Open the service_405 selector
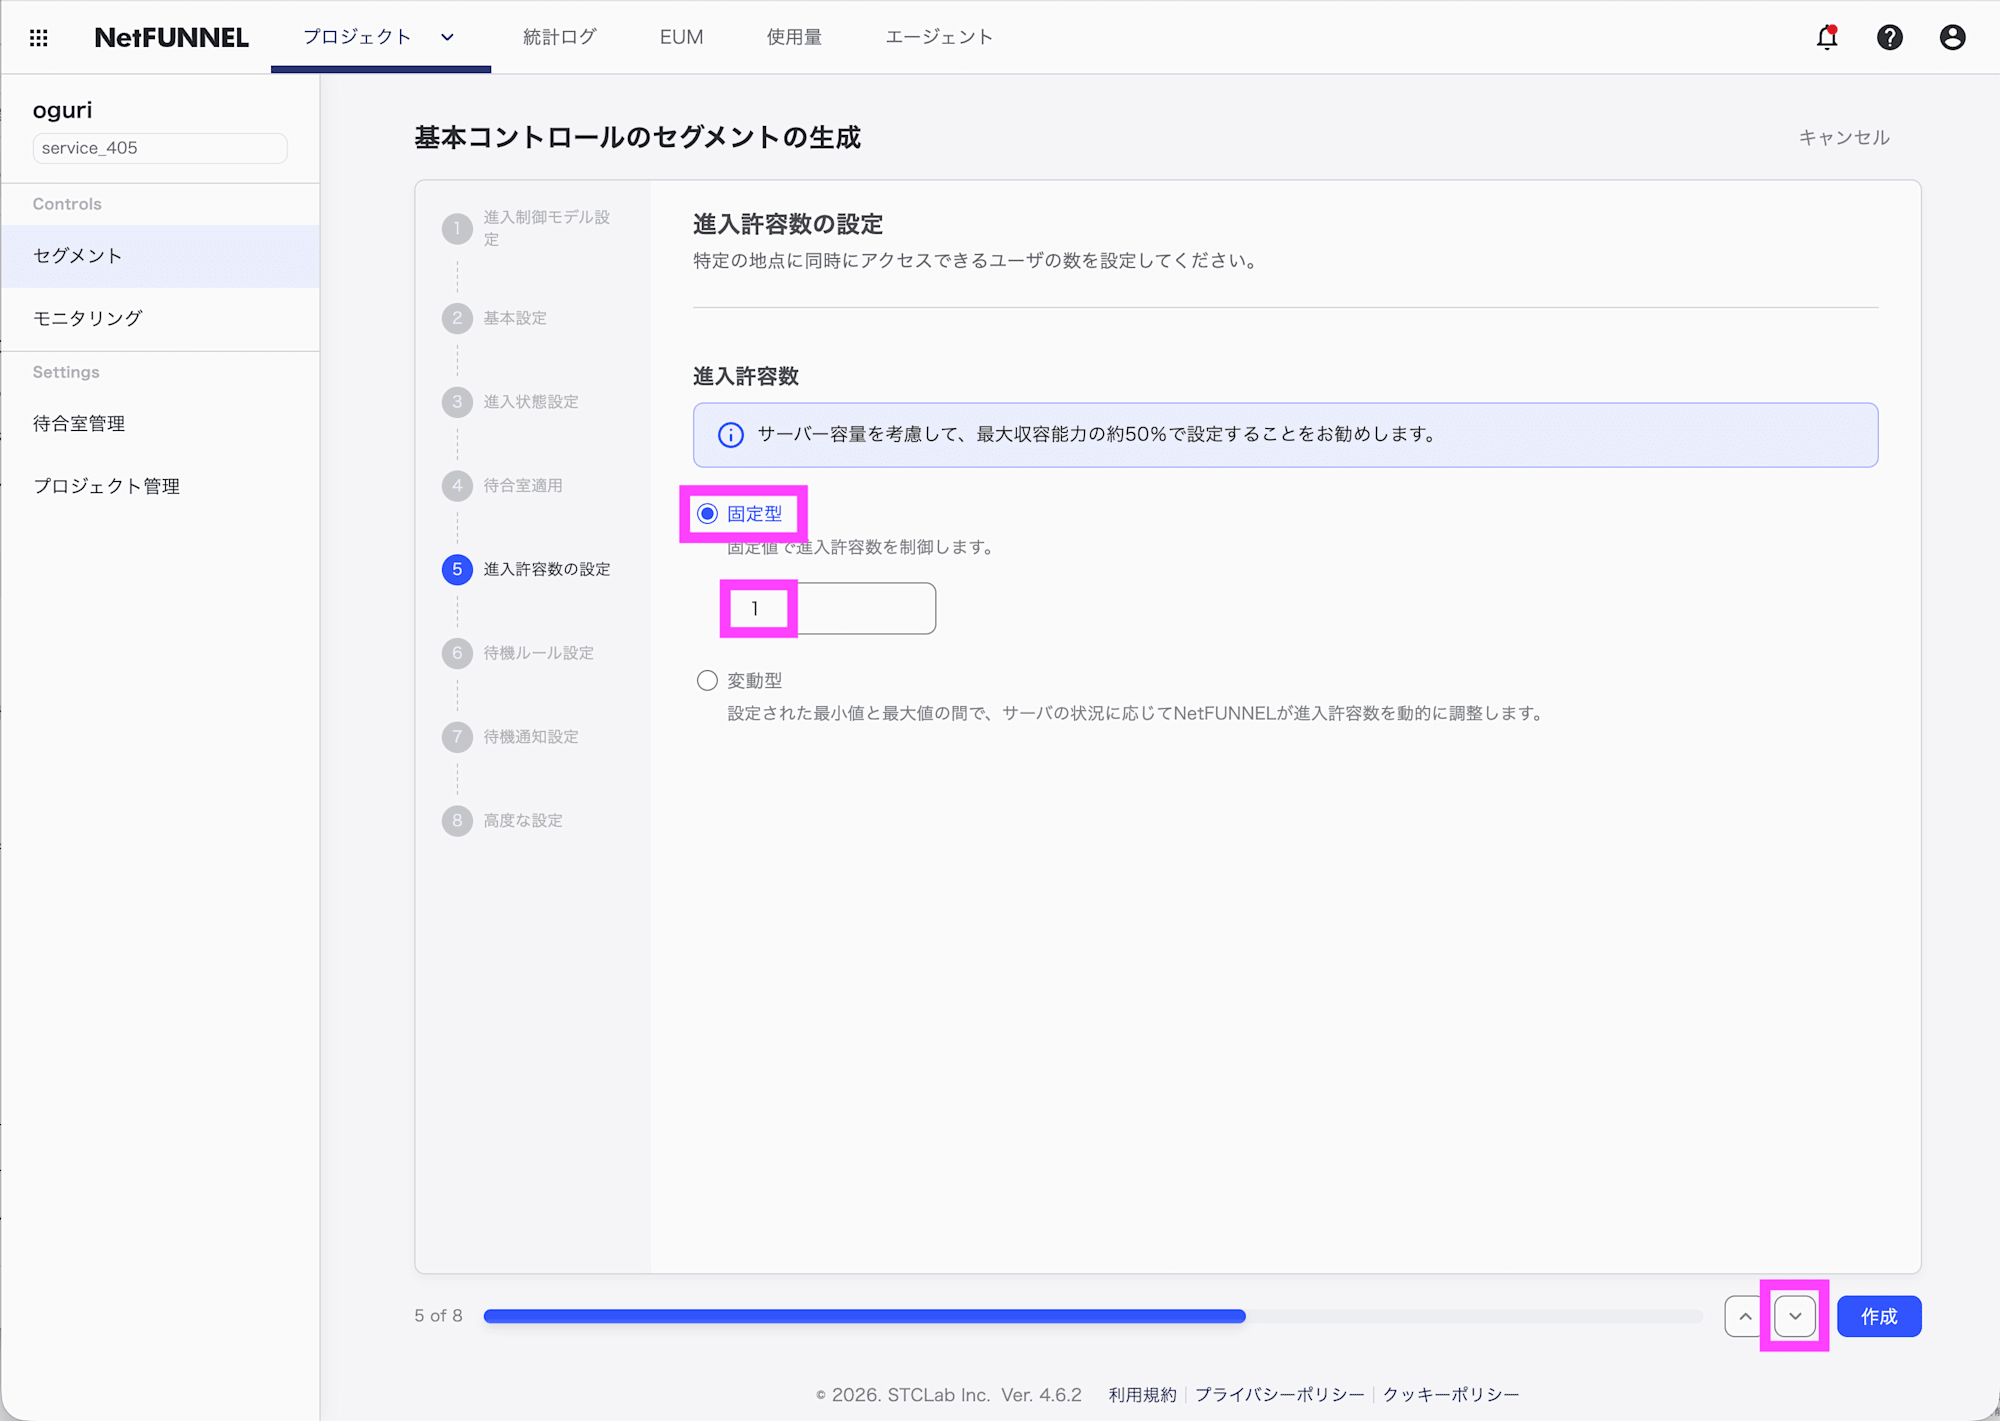 [x=159, y=148]
